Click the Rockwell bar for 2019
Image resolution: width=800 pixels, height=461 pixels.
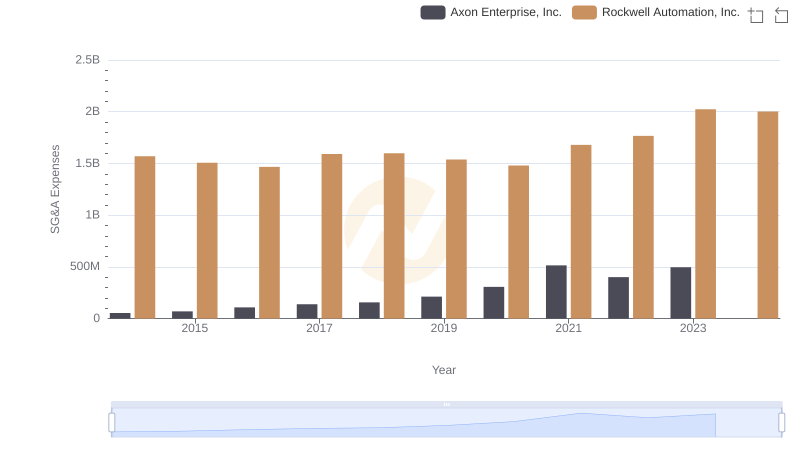pos(456,239)
